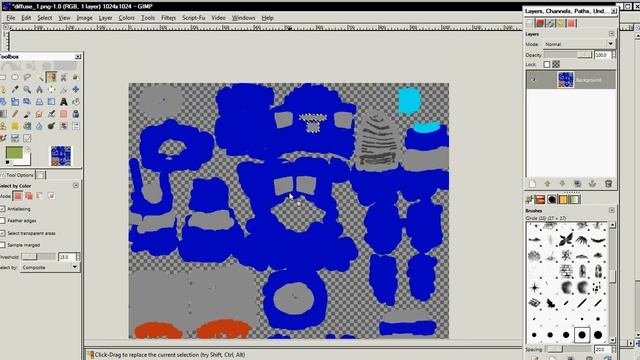Delete layer with the trash icon
The height and width of the screenshot is (360, 640).
(x=608, y=184)
